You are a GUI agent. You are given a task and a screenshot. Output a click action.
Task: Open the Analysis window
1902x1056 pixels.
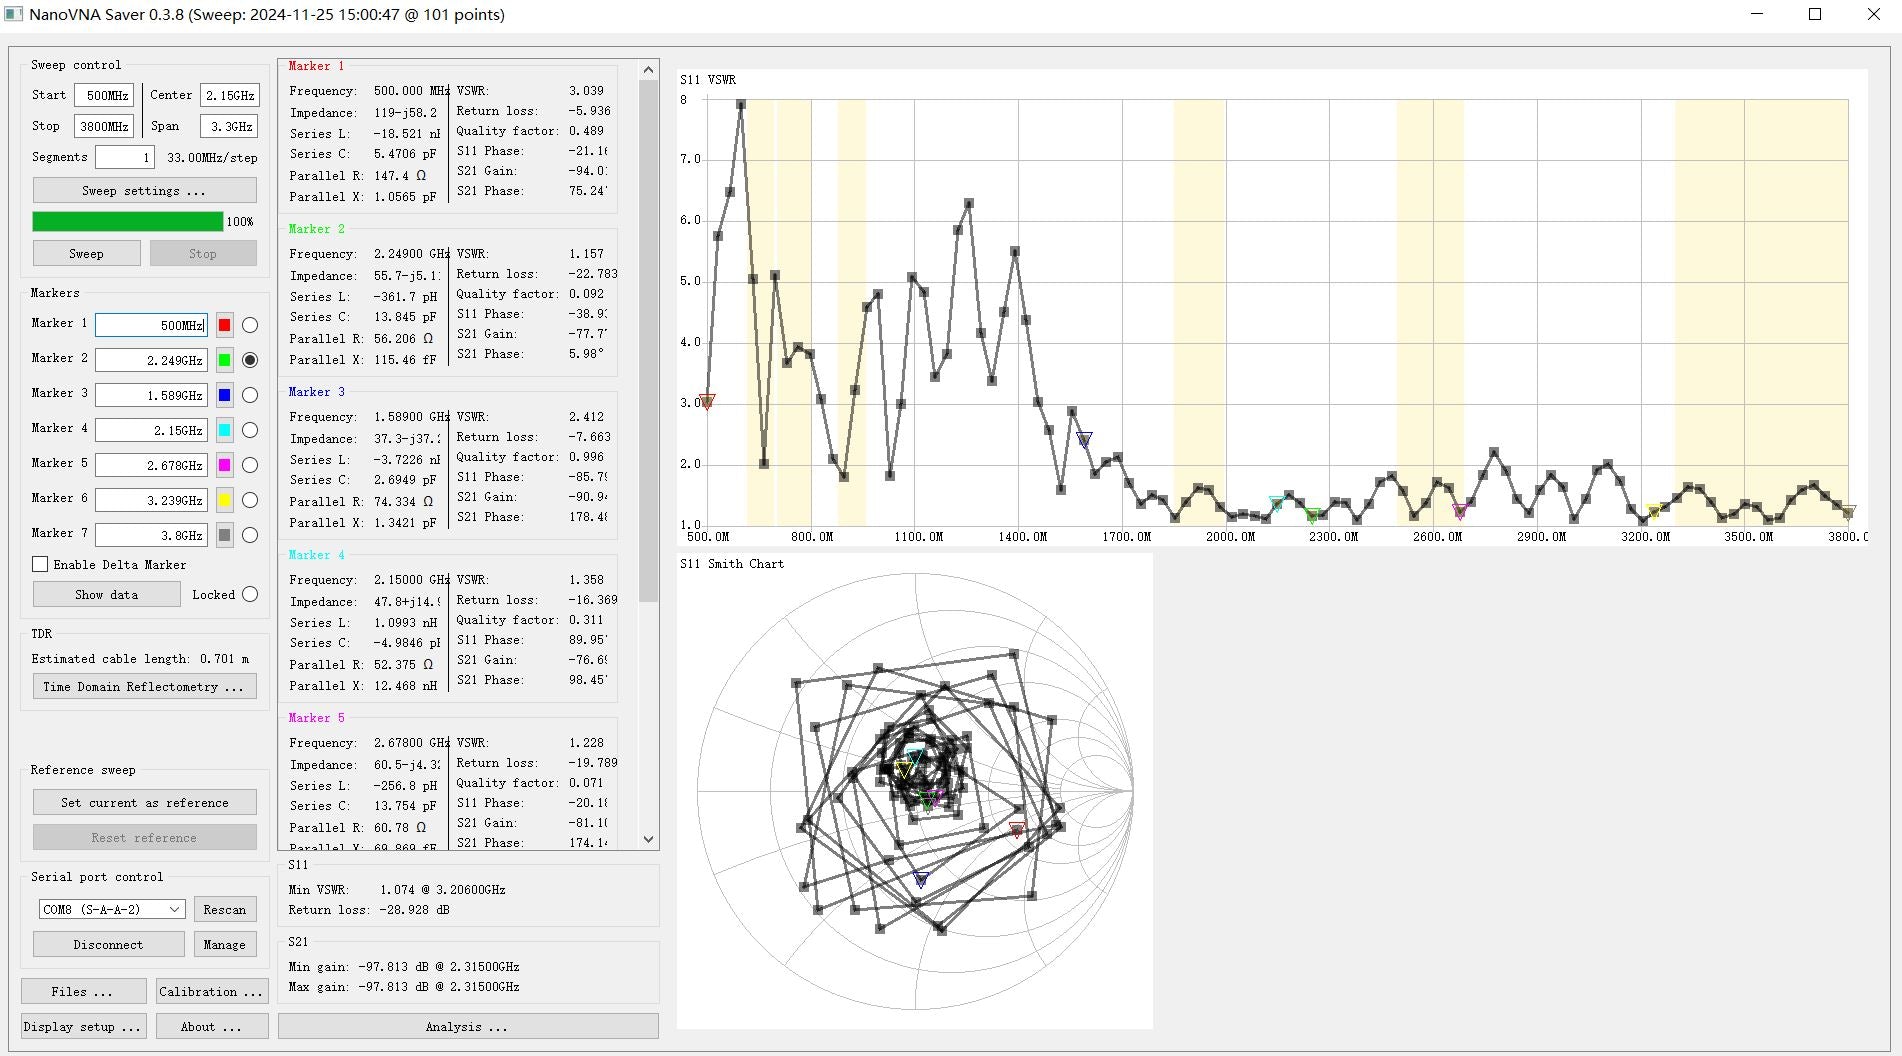coord(468,1026)
